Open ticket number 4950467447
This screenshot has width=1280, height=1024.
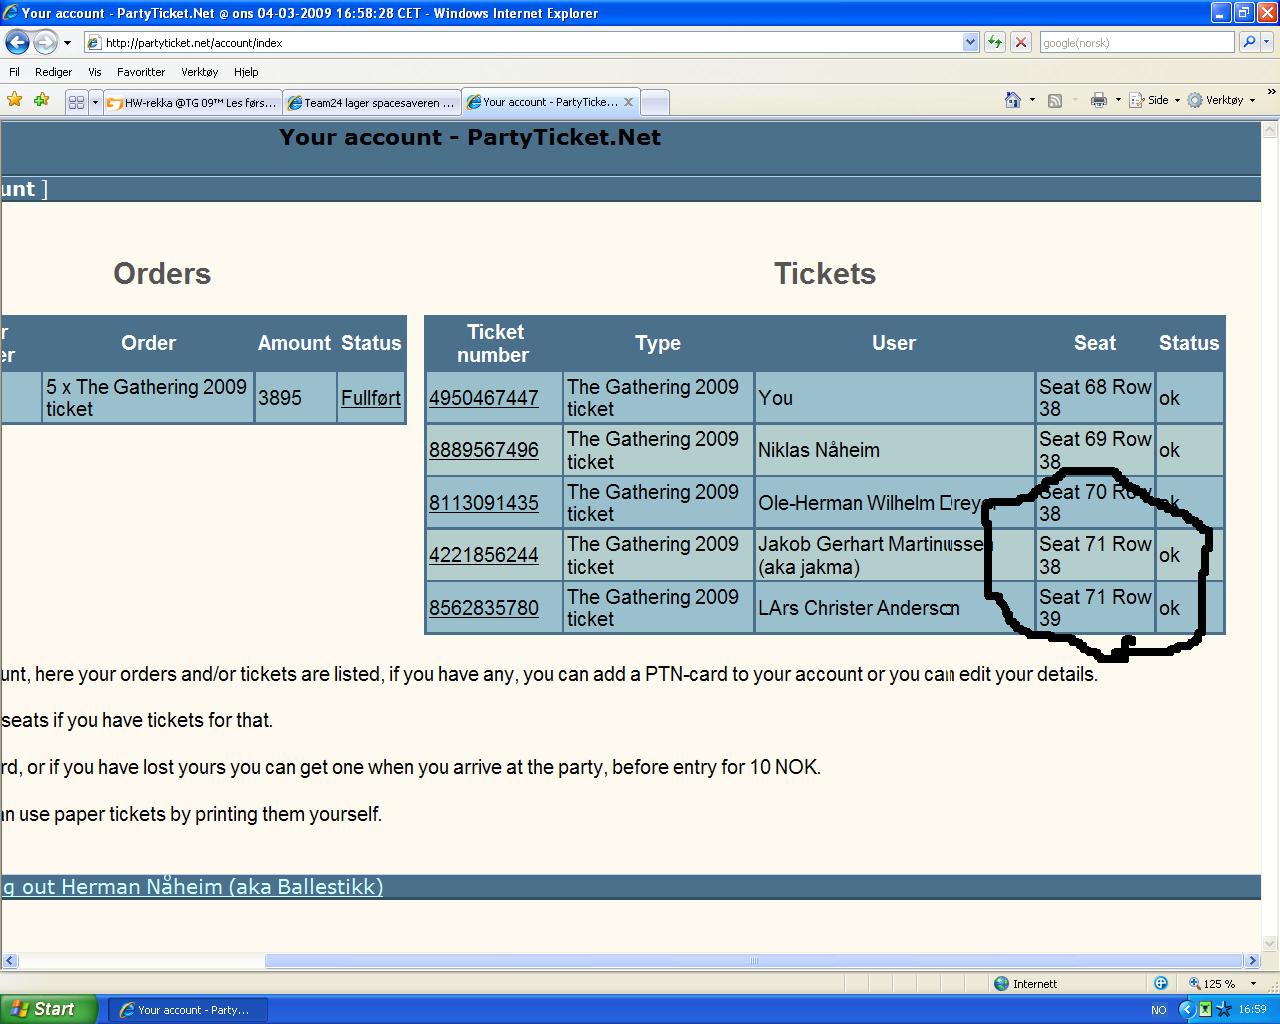pos(484,398)
